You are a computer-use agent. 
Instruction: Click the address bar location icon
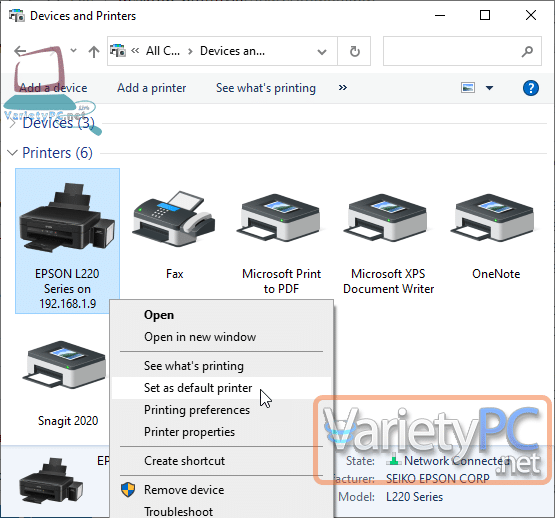118,51
